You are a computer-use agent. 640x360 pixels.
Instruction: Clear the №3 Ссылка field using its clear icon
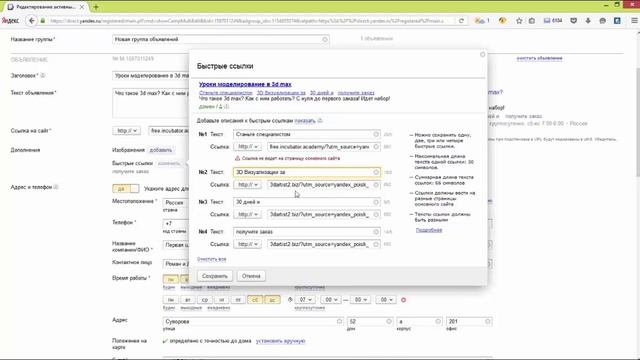coord(376,214)
